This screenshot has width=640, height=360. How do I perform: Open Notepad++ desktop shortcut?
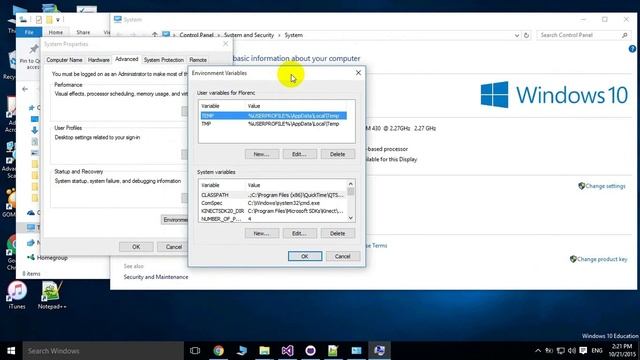point(52,295)
